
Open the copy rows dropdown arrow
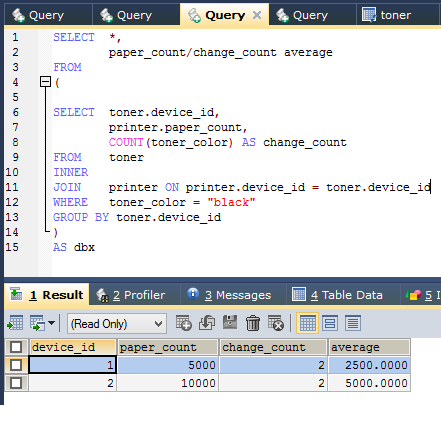coord(51,323)
